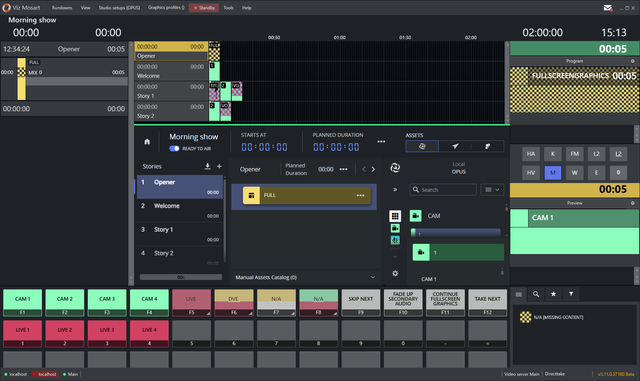Click the home icon beside Morning show
This screenshot has height=381, width=640.
147,142
